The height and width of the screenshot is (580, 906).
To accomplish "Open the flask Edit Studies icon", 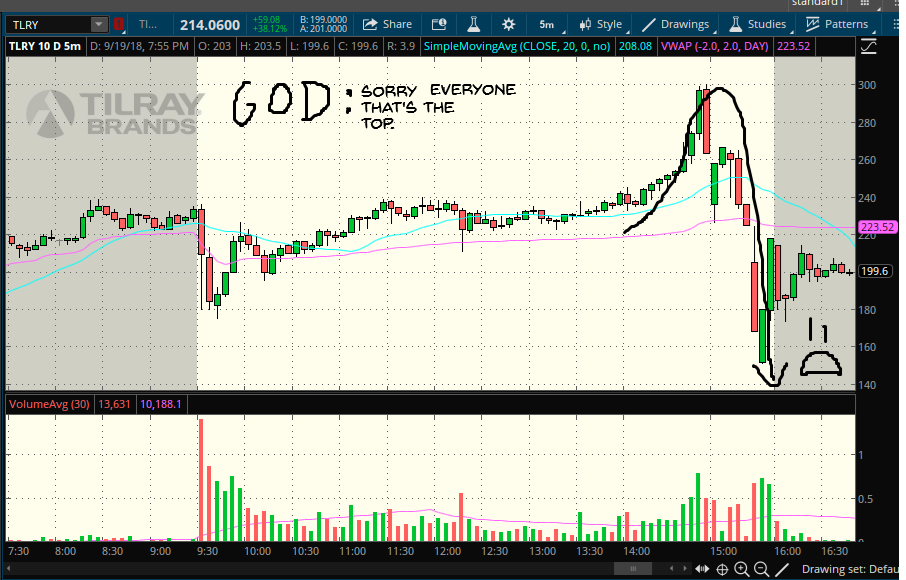I will coord(473,24).
